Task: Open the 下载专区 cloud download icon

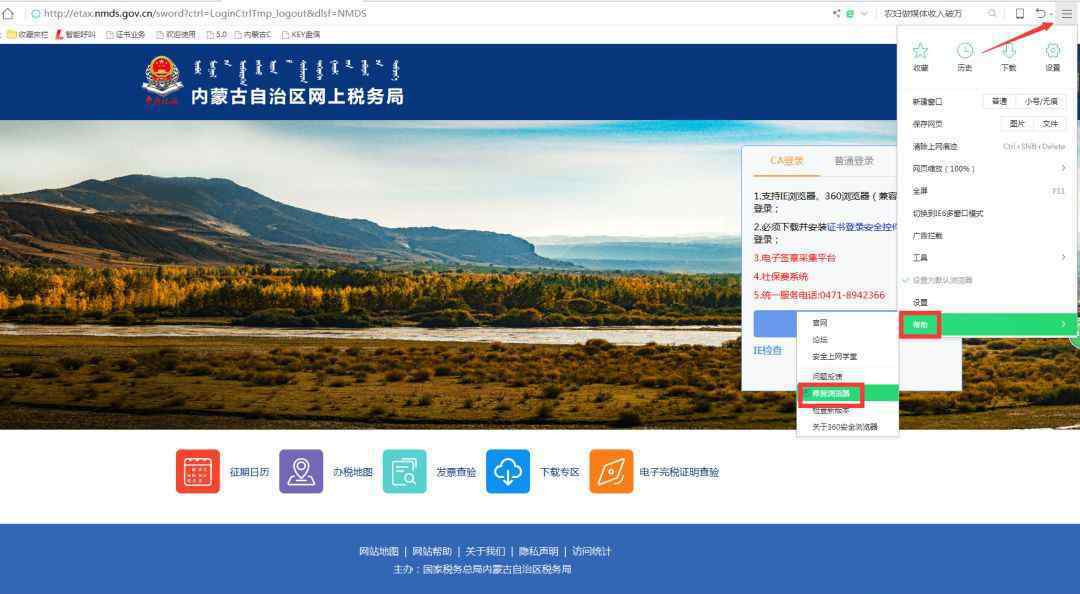Action: [508, 471]
